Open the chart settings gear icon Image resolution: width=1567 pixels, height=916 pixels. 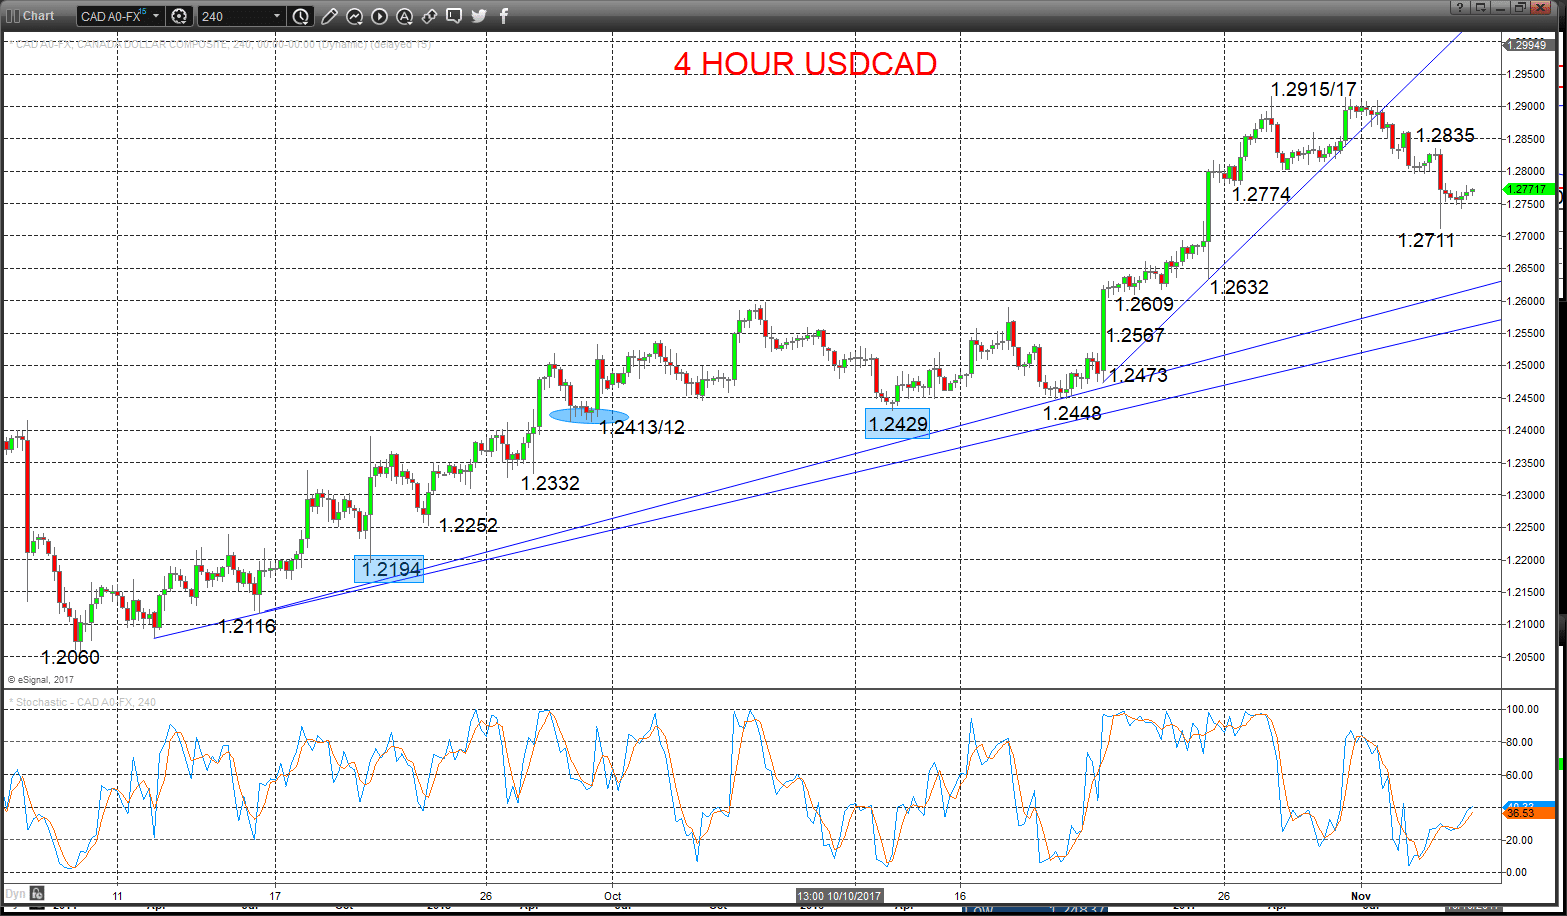[179, 16]
